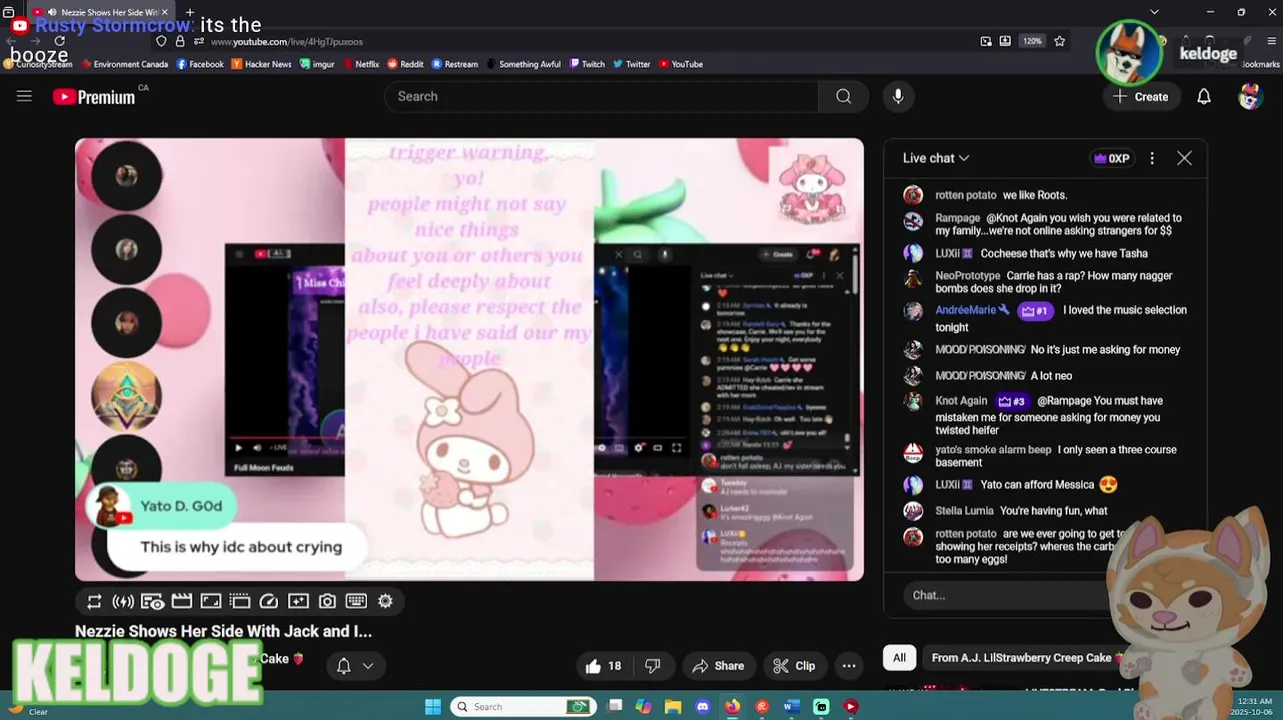Open YouTube notifications bell in header
This screenshot has height=720, width=1283.
point(1204,96)
